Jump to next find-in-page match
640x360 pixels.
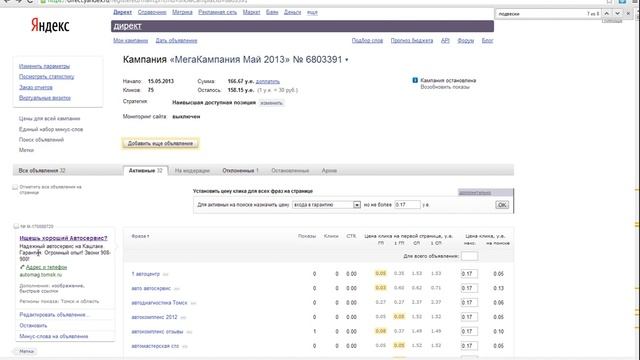point(618,13)
